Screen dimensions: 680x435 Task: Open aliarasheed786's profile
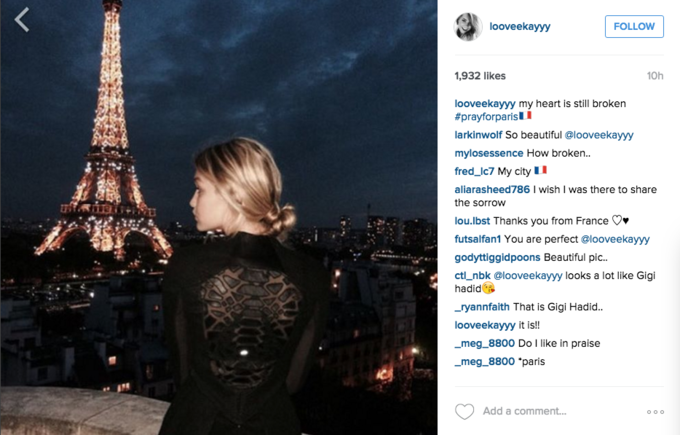(492, 190)
